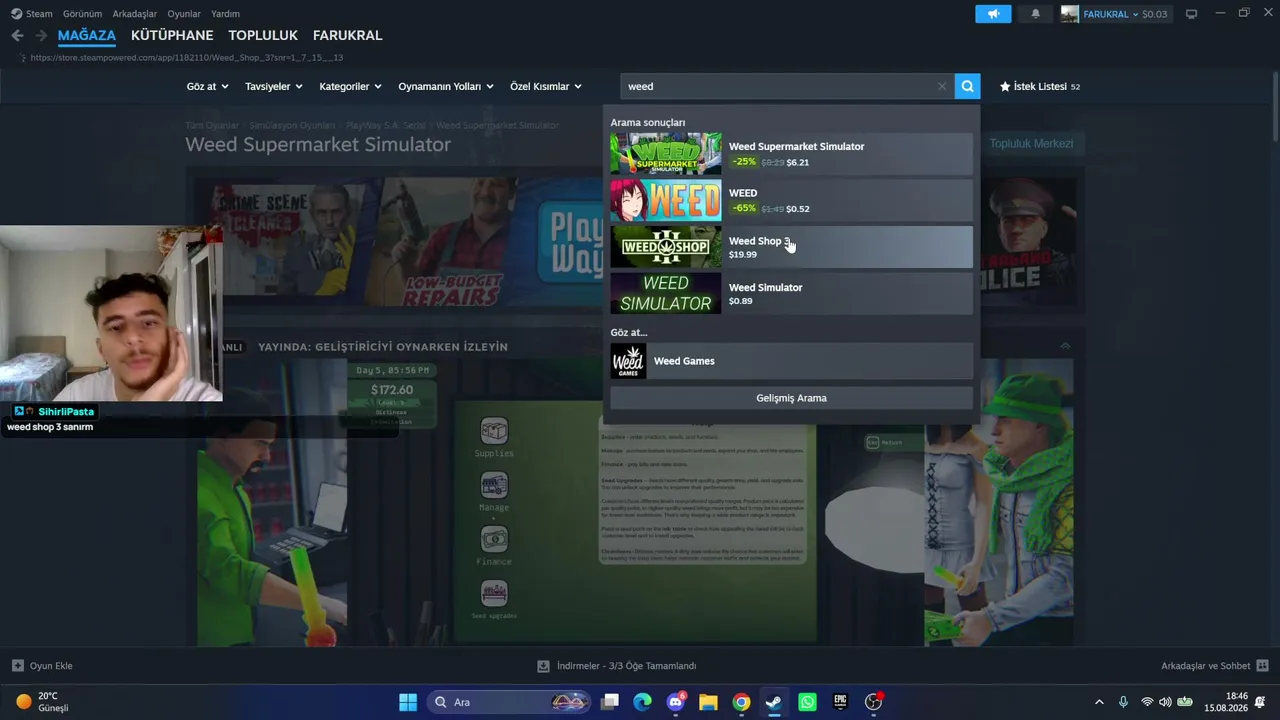Open the Görünüm menu
1280x720 pixels.
(82, 14)
